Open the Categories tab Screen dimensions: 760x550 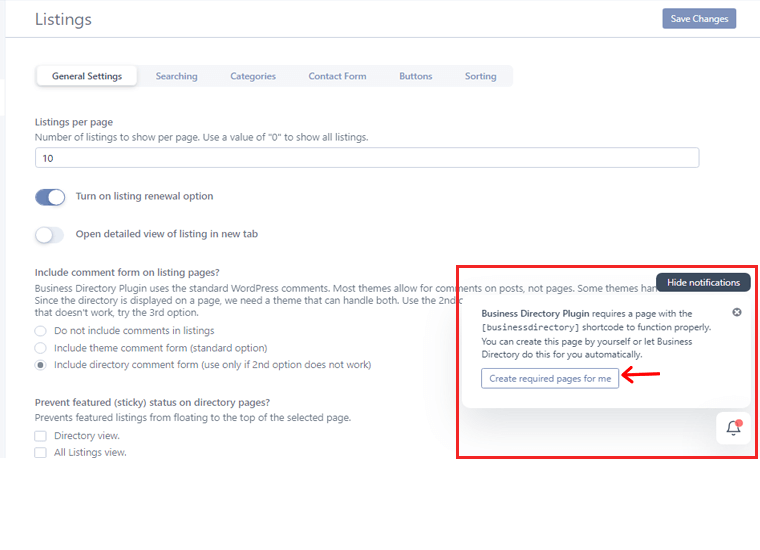tap(253, 76)
